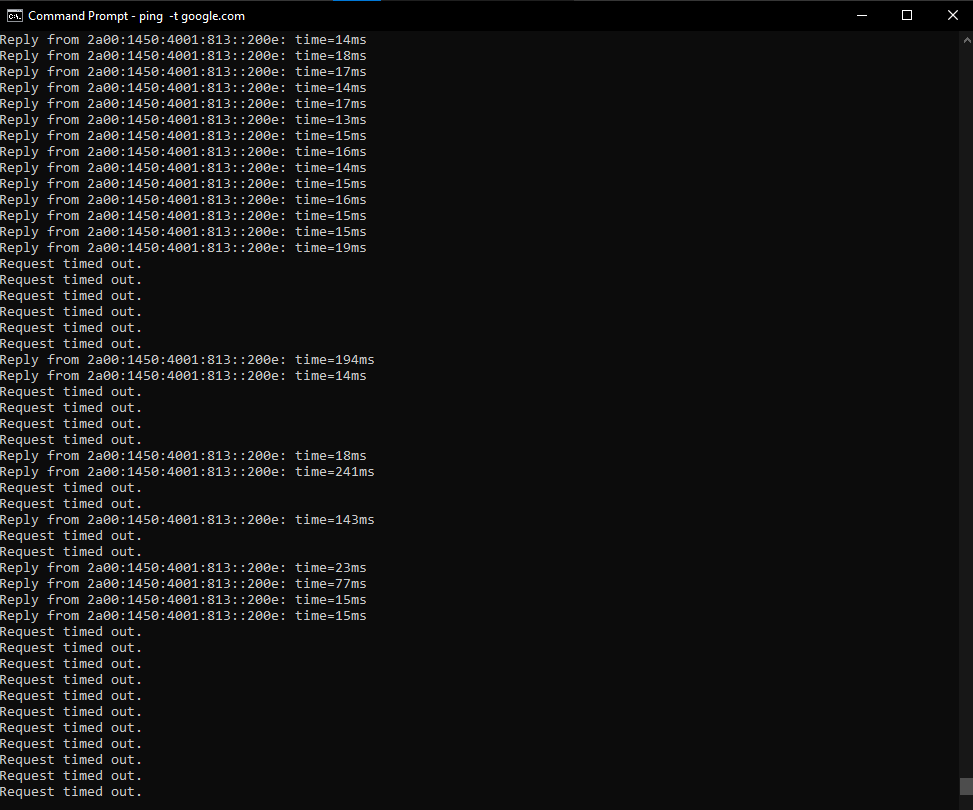Select the reply line showing time=241ms
973x810 pixels.
(187, 472)
